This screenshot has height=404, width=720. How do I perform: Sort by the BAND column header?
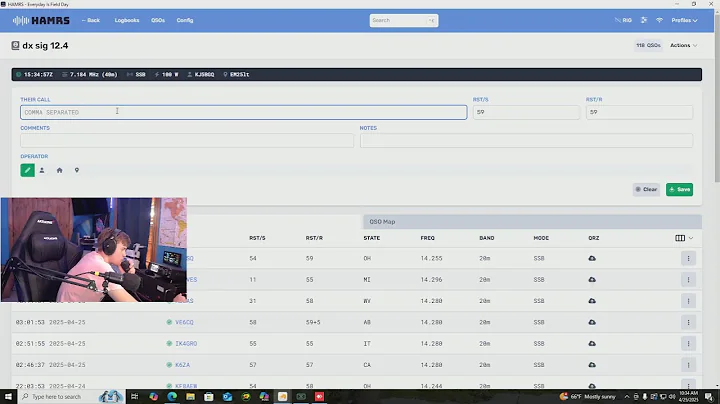(487, 238)
